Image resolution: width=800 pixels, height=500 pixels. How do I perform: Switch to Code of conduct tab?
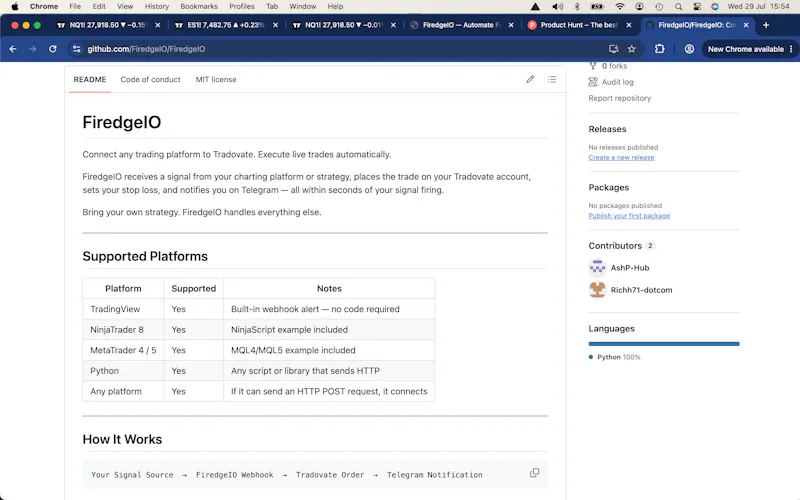[151, 80]
